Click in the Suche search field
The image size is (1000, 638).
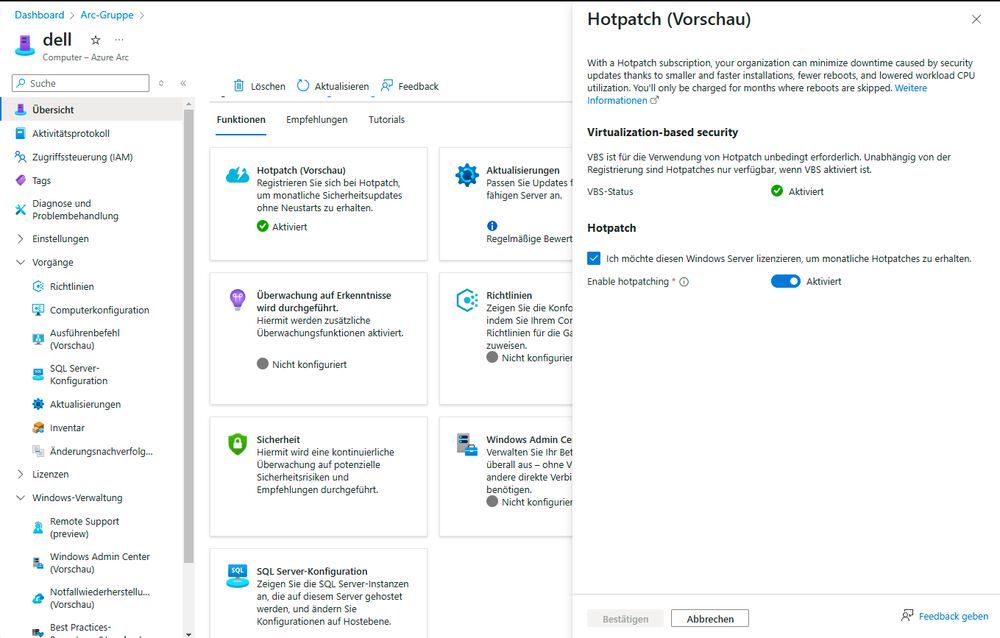pos(80,83)
